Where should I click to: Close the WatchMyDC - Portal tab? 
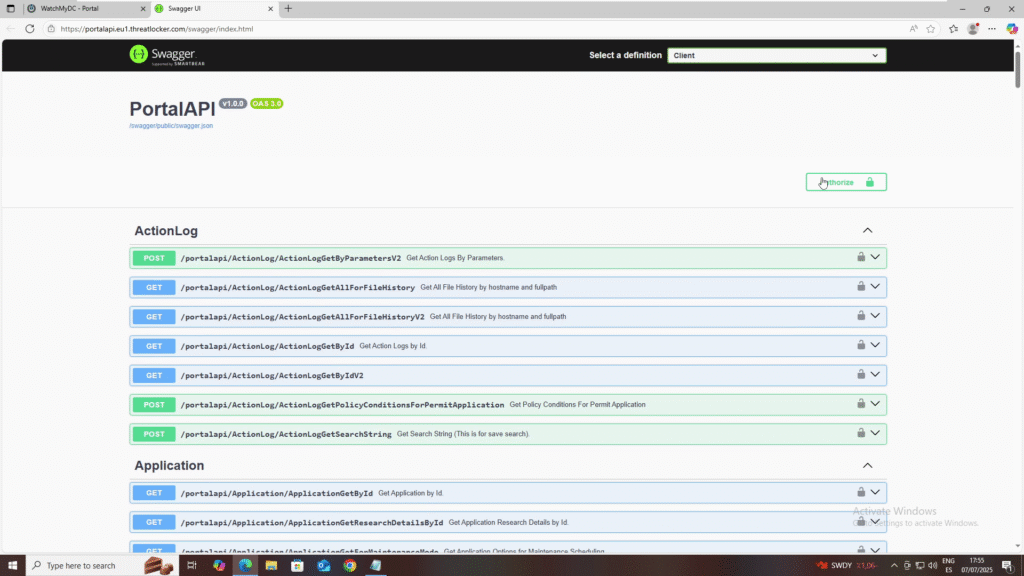143,8
